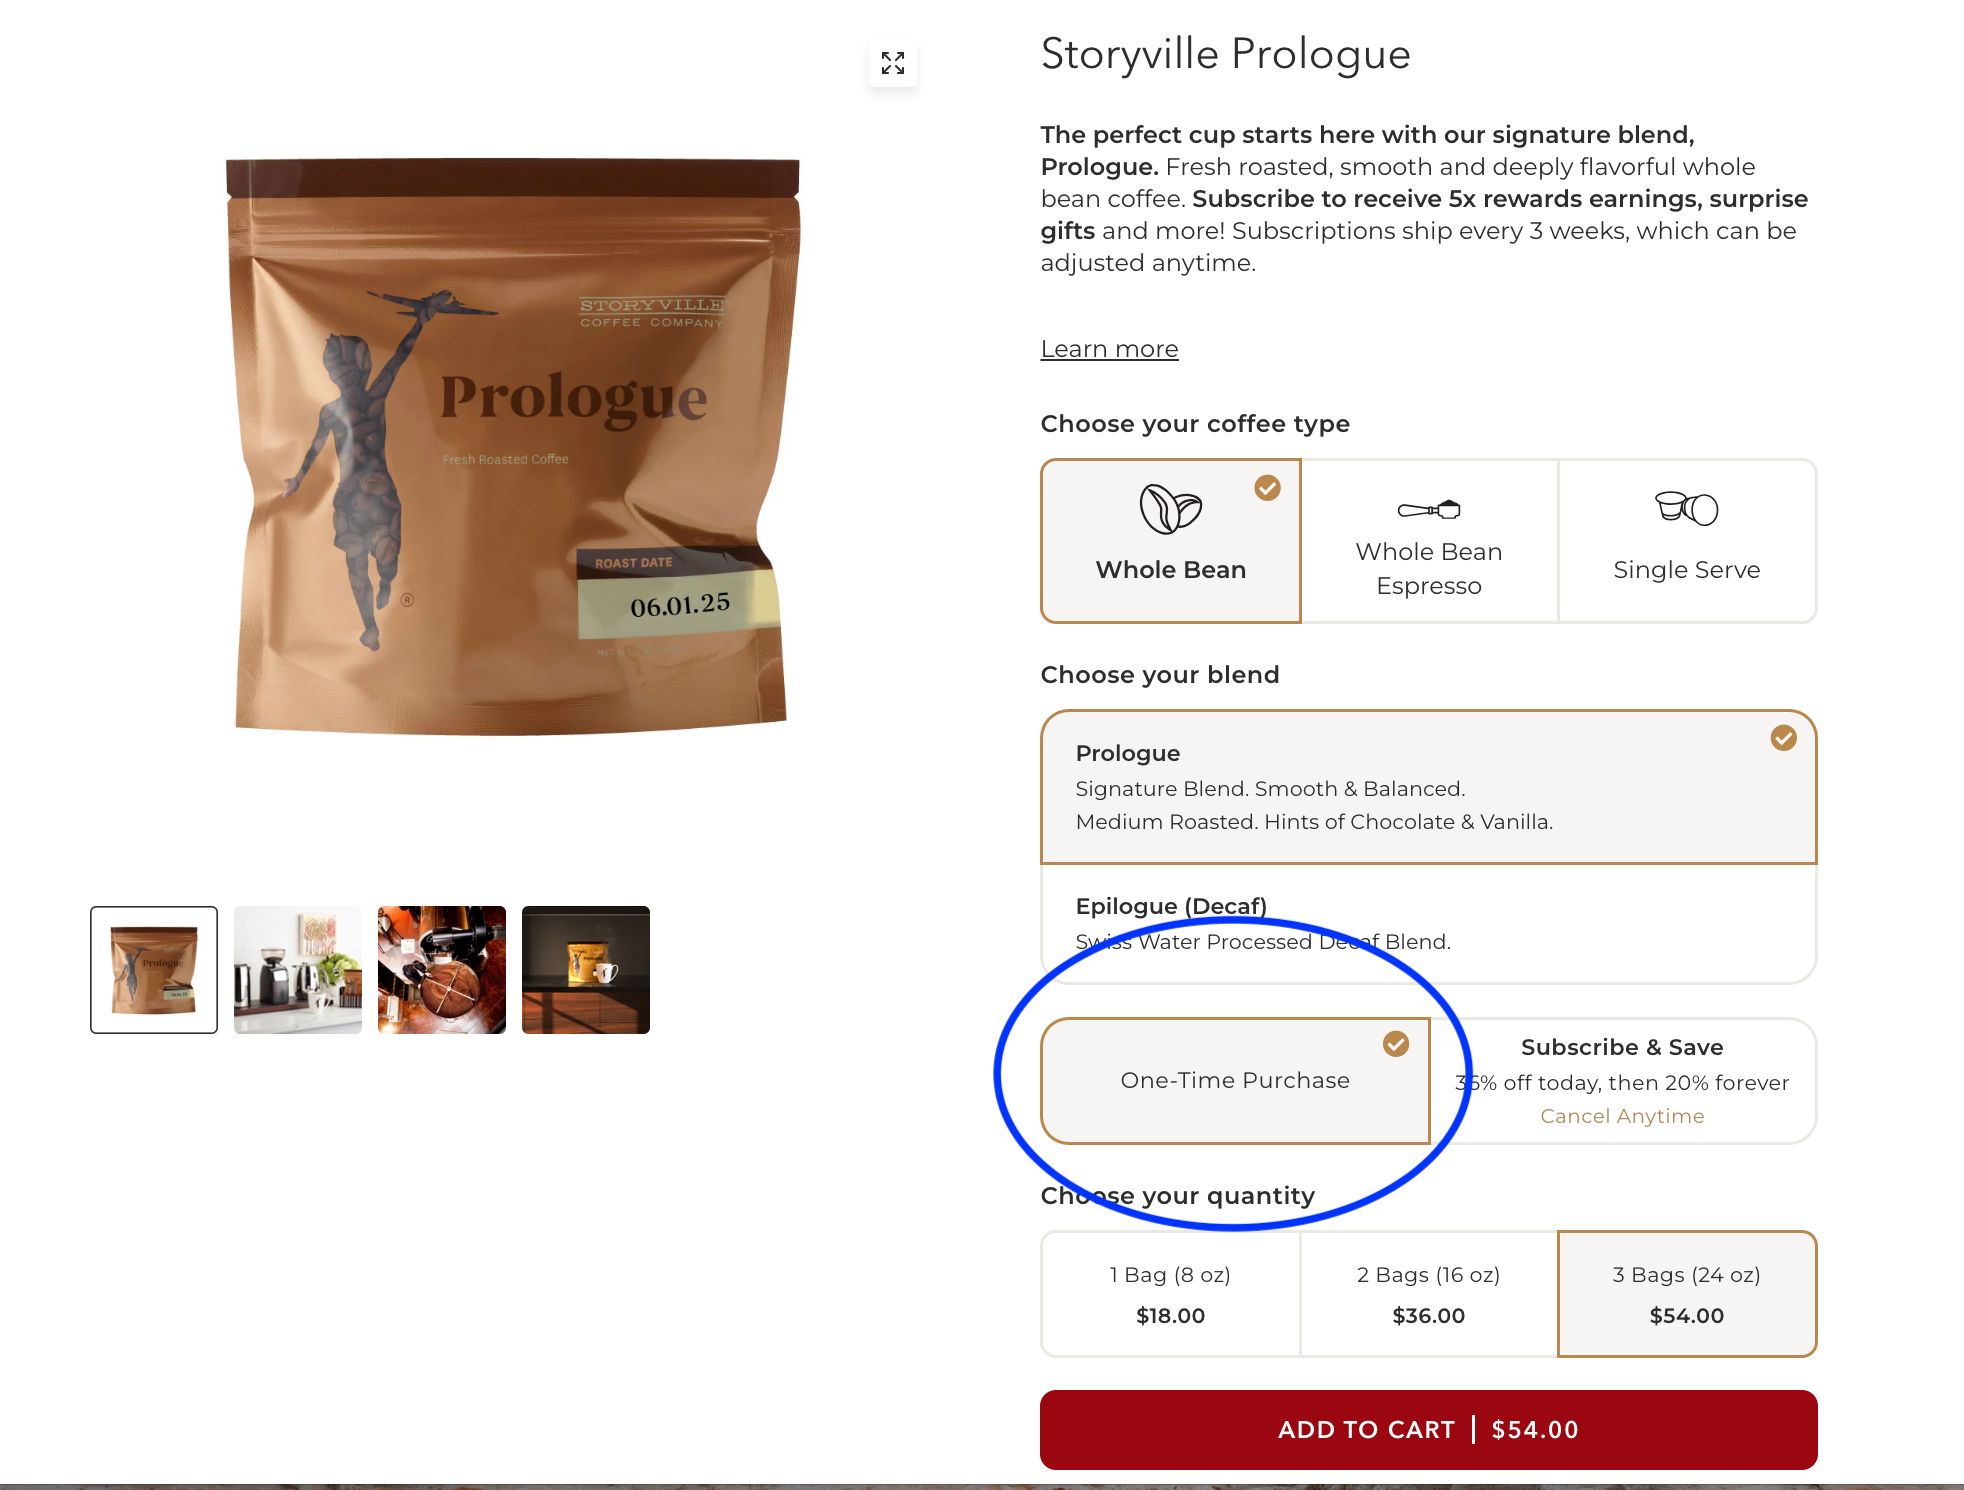Click the Whole Bean coffee beans icon

pos(1170,509)
